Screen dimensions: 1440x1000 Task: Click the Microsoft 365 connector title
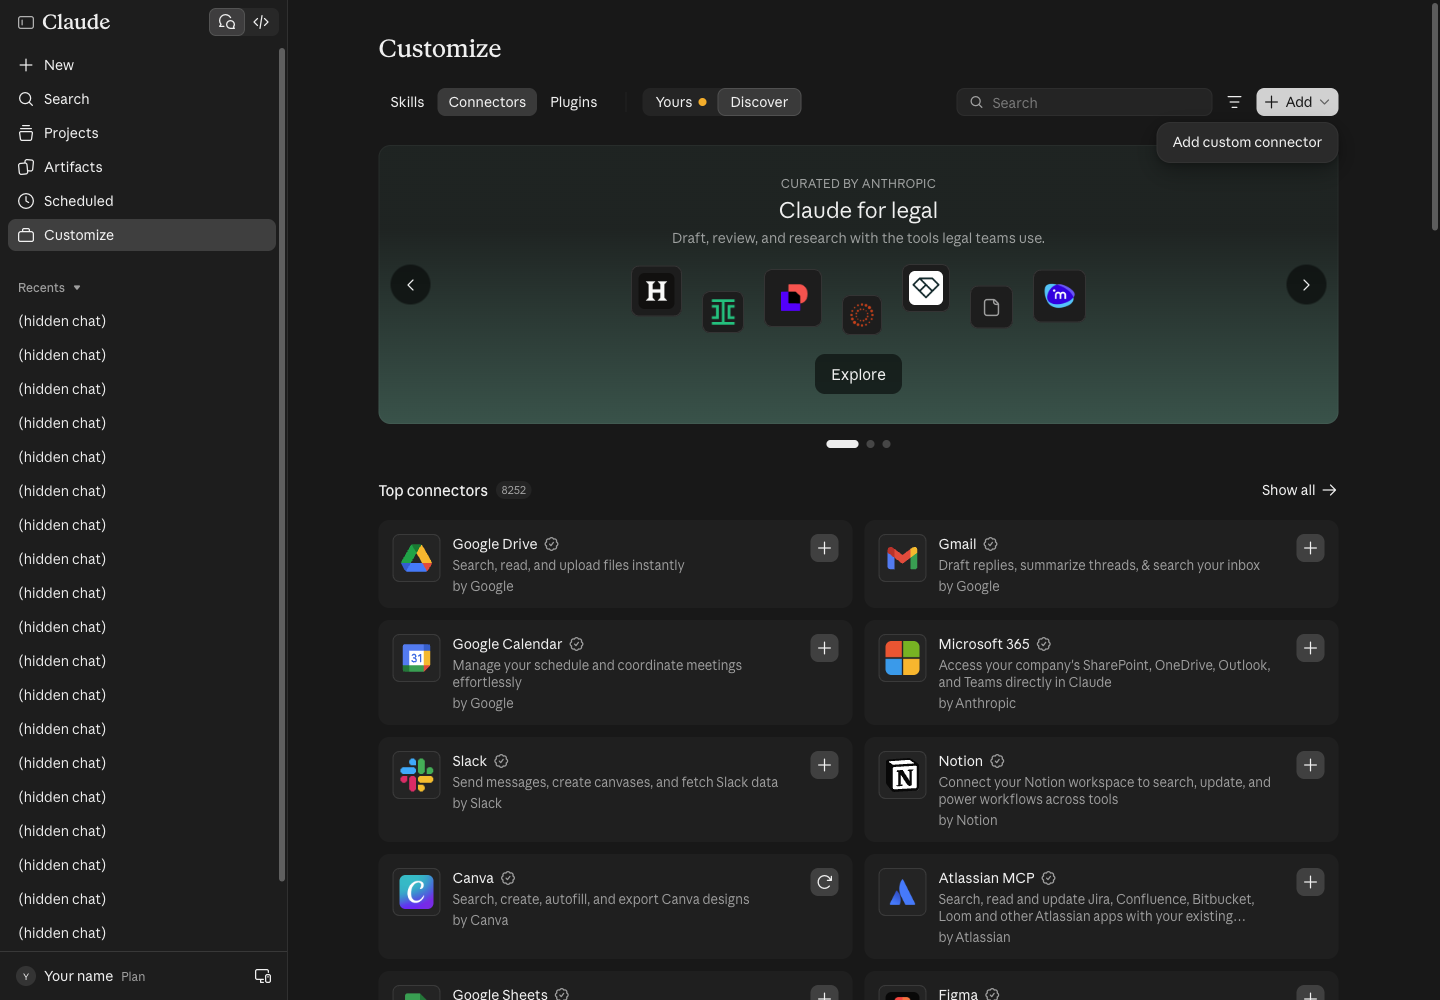click(x=984, y=644)
